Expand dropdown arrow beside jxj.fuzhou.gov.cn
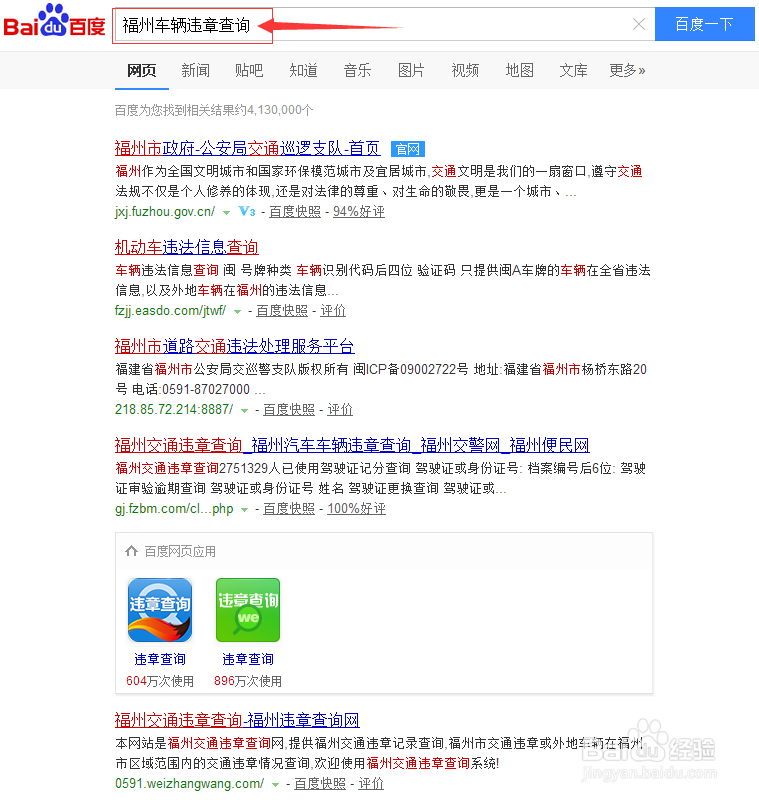Viewport: 759px width, 800px height. pyautogui.click(x=226, y=212)
